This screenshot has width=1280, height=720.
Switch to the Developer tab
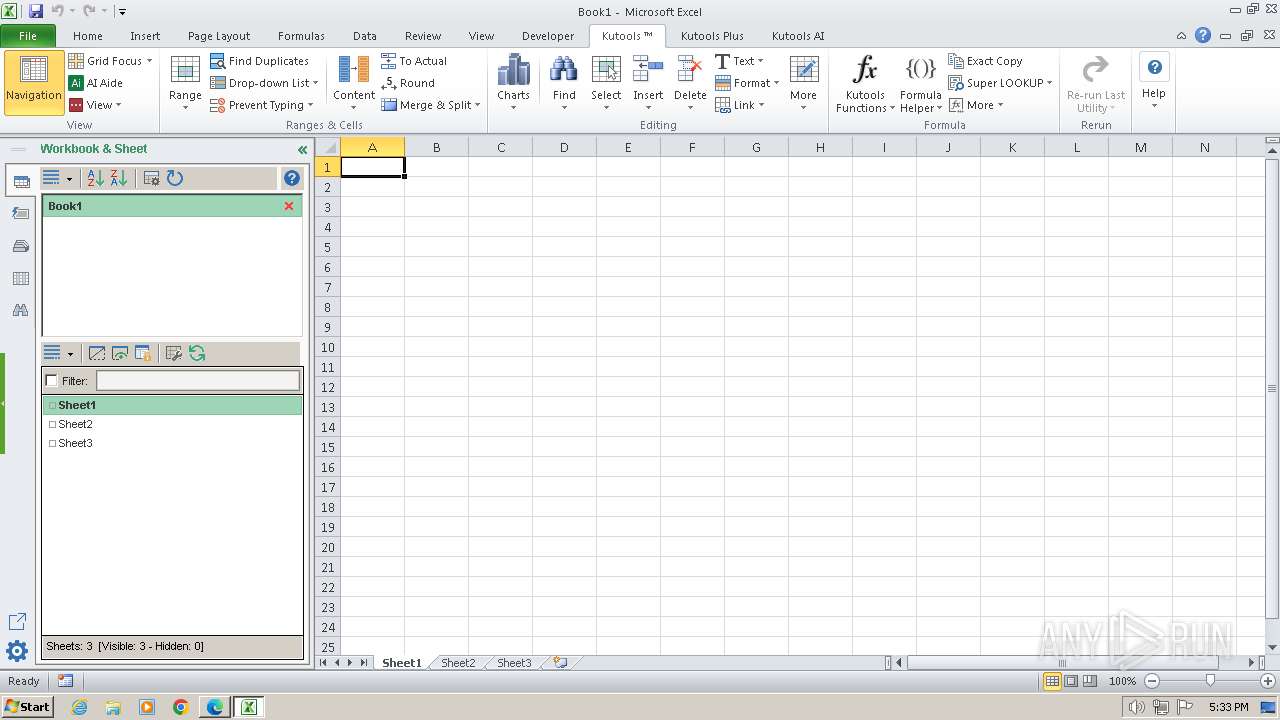(x=548, y=36)
